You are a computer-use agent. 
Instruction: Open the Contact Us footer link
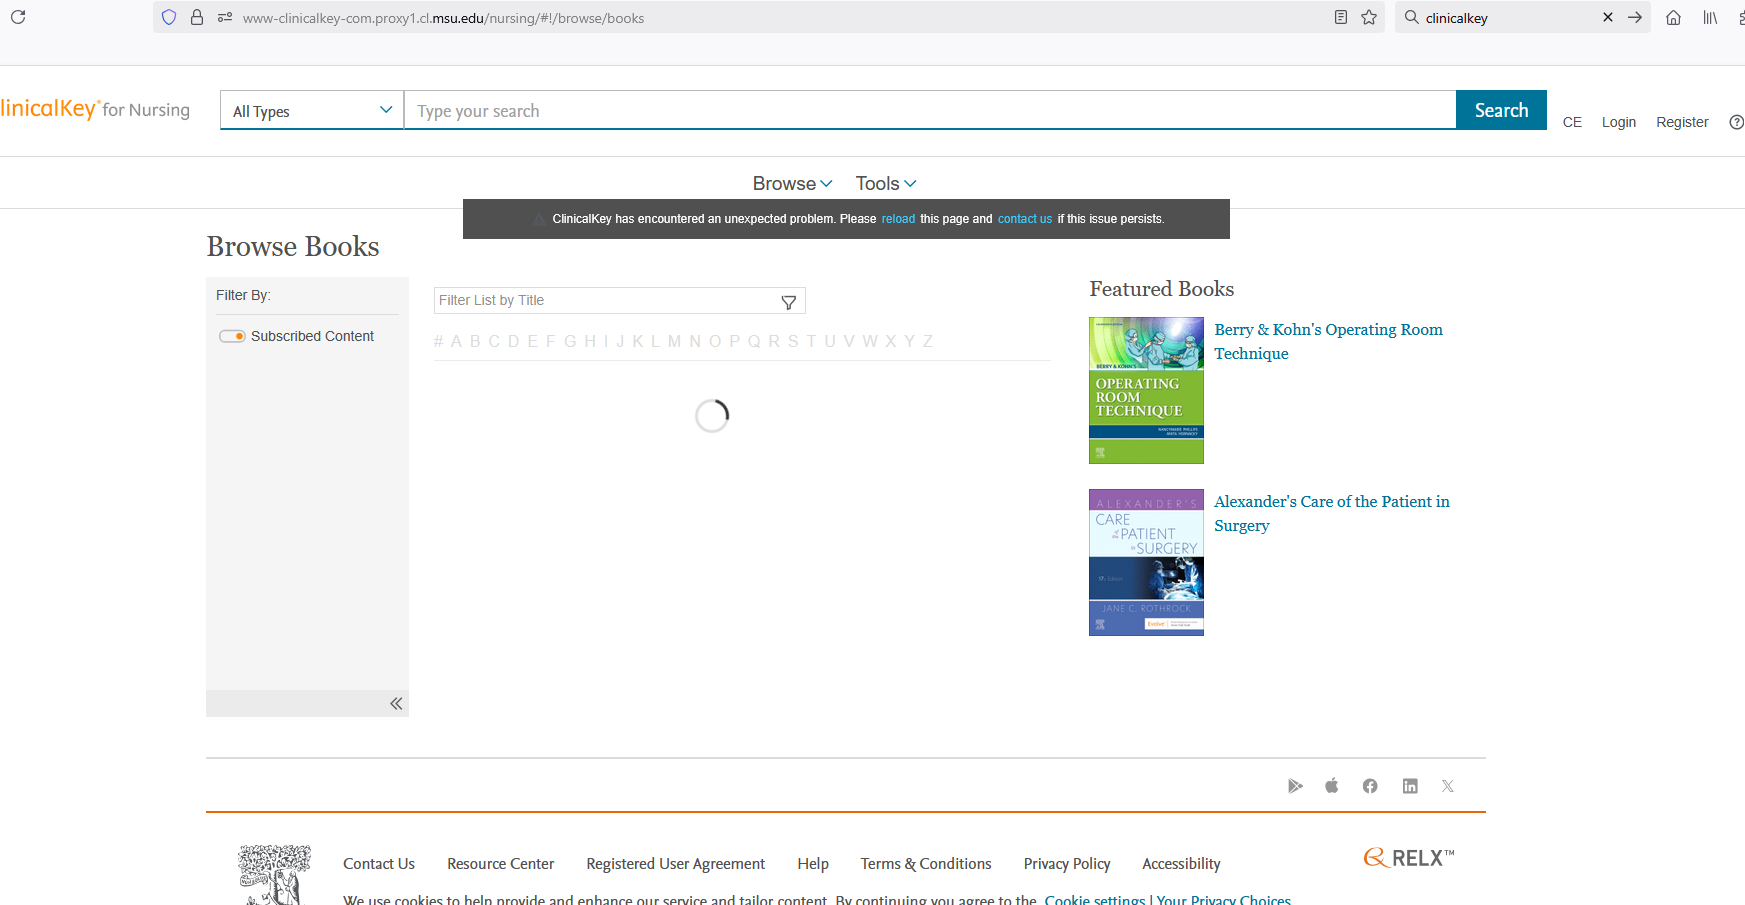379,863
